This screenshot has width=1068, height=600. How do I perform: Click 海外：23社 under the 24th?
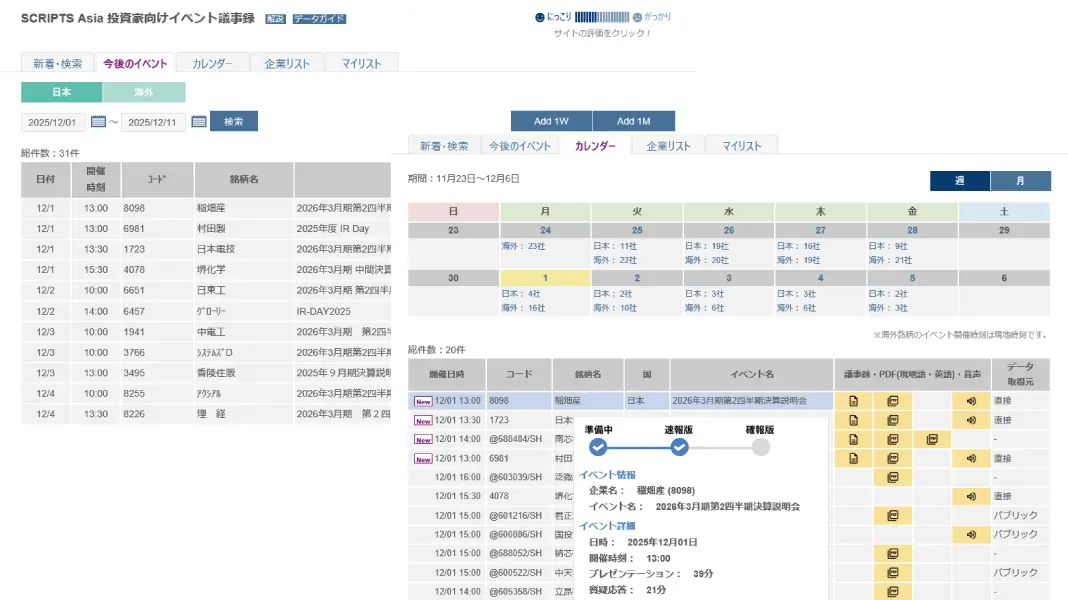pos(523,246)
